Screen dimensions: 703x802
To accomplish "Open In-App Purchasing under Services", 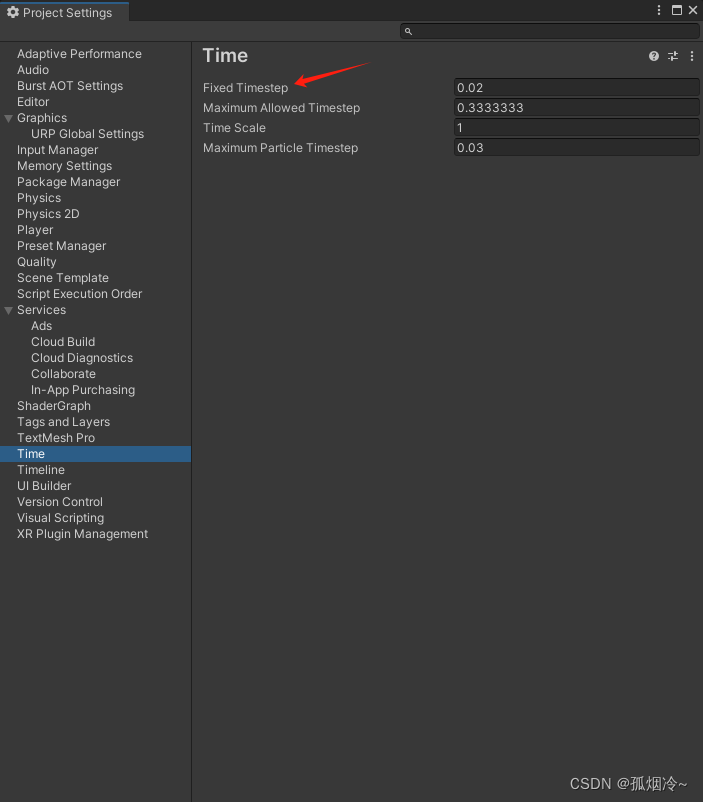I will tap(82, 389).
